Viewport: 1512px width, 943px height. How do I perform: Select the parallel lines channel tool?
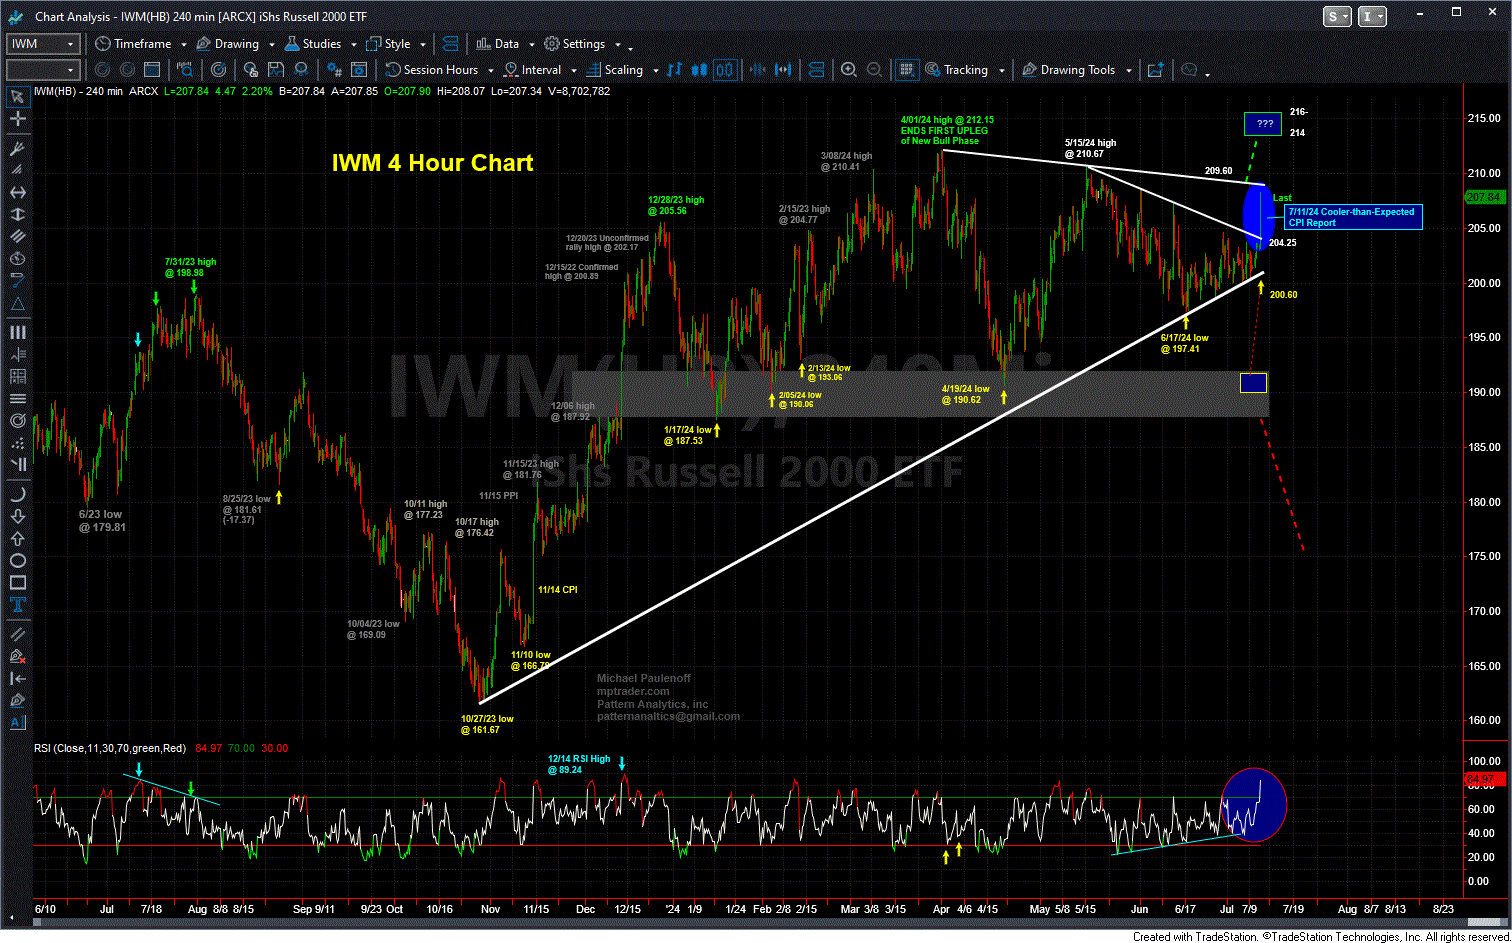(x=17, y=236)
